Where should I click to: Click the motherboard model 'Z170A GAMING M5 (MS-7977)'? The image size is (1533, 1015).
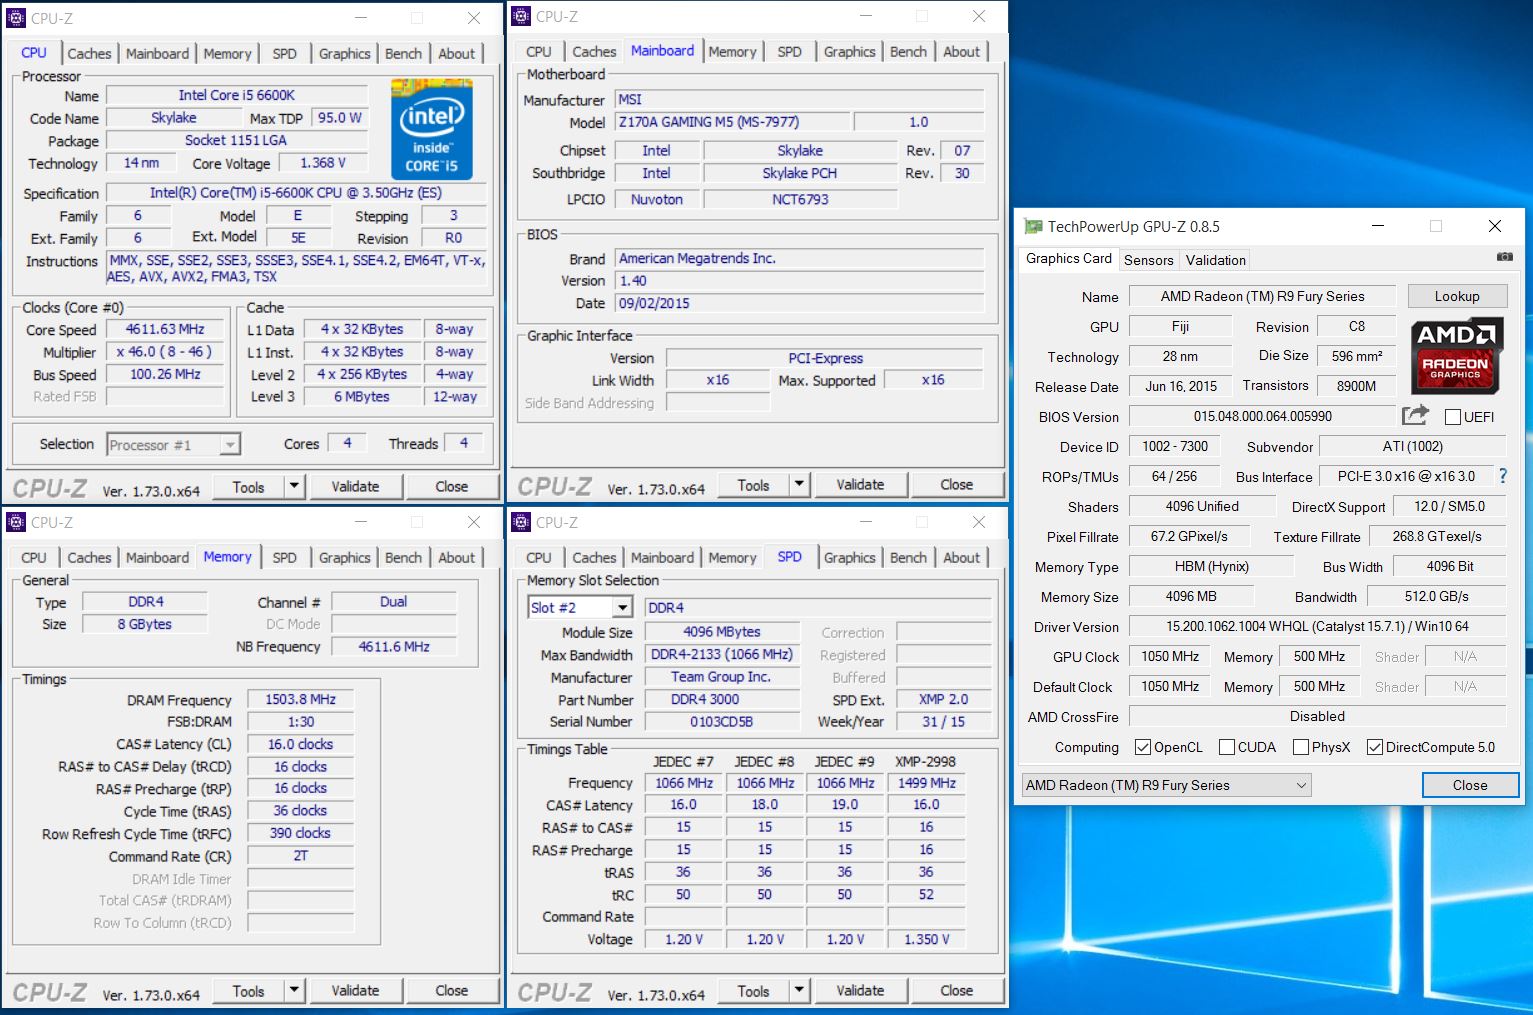point(733,122)
